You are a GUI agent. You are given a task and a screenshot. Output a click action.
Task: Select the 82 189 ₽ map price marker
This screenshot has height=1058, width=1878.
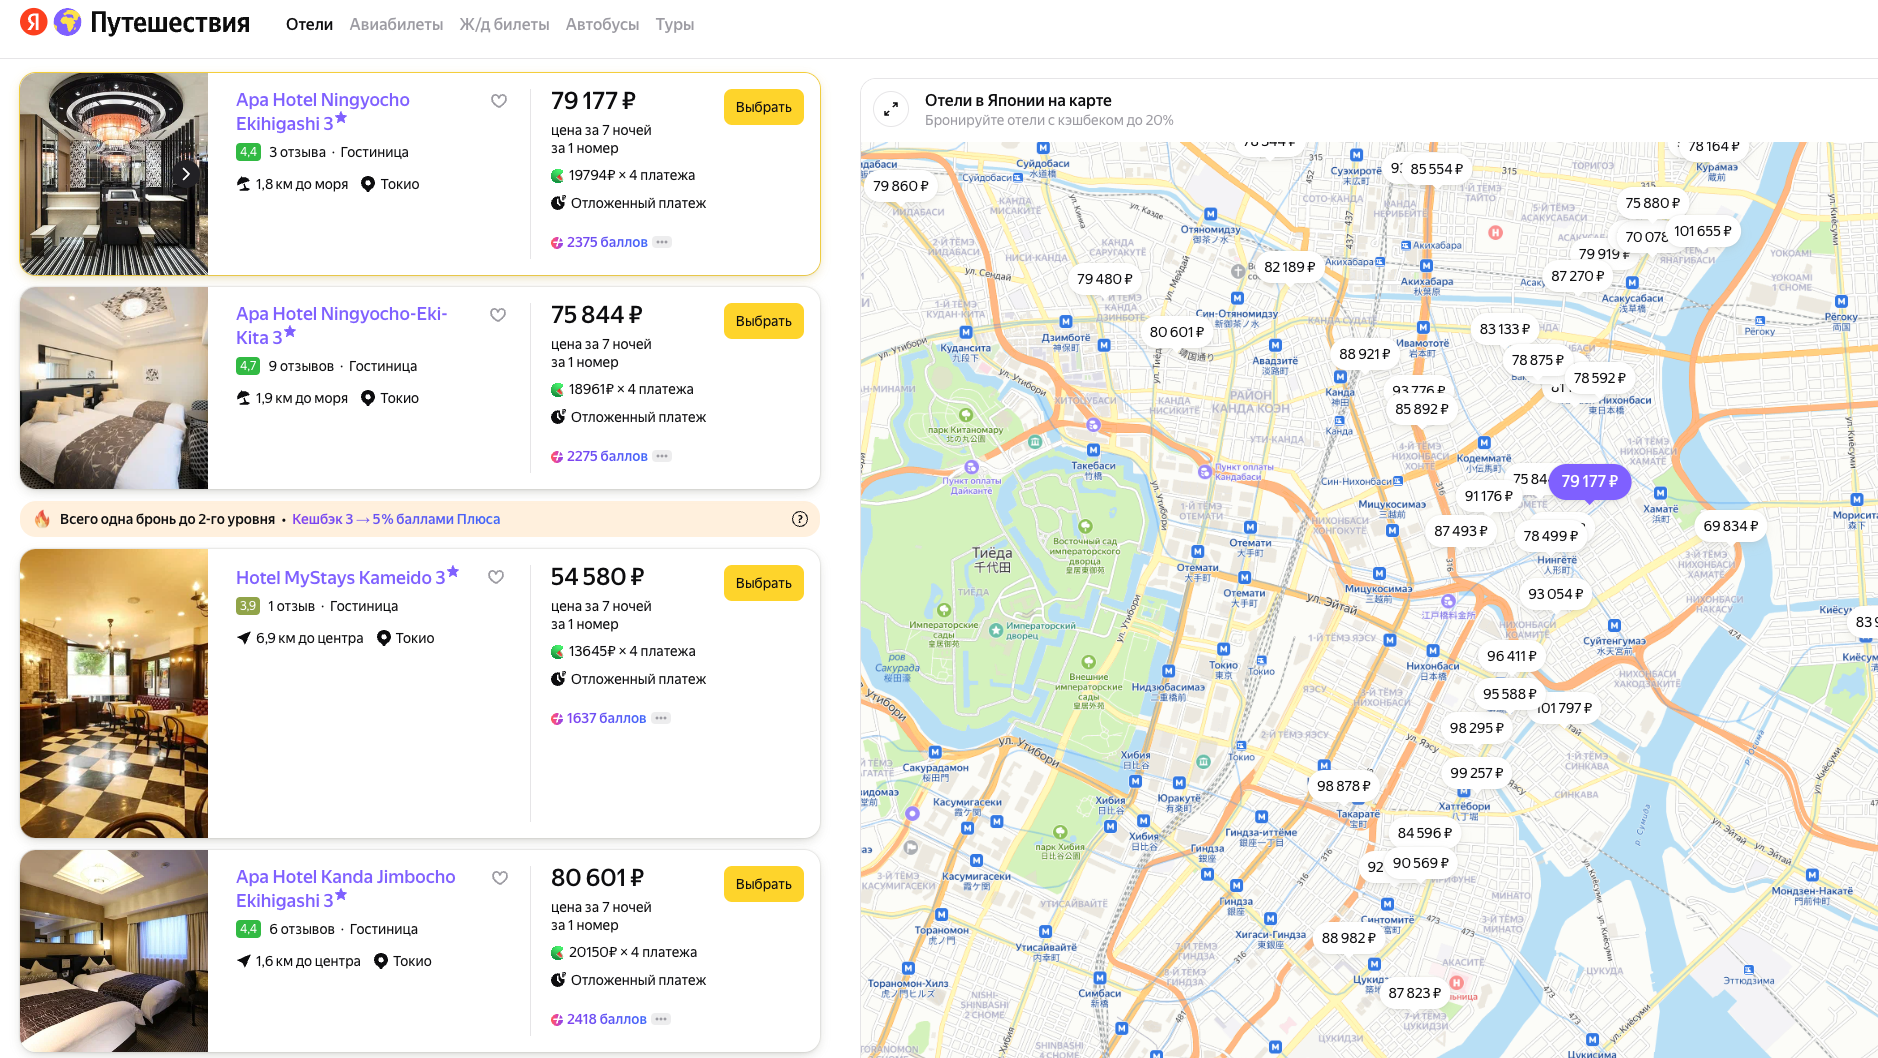(x=1289, y=267)
